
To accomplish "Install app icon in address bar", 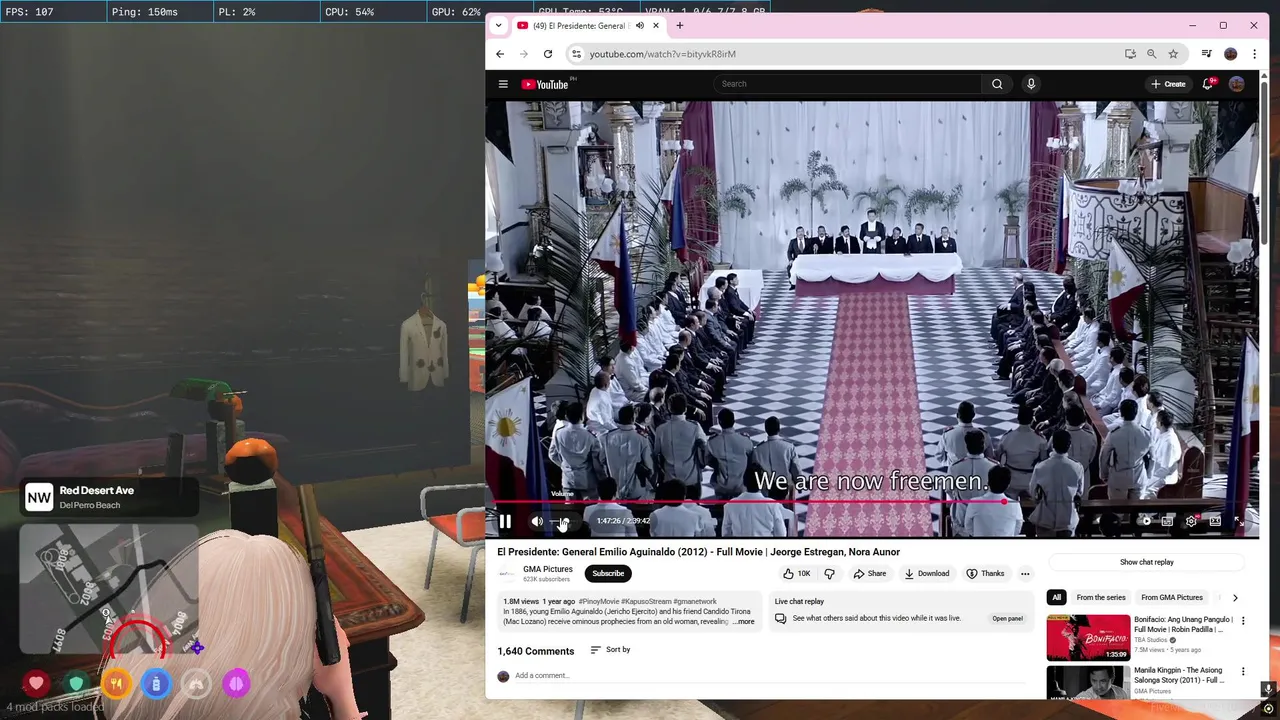I will click(x=1130, y=54).
